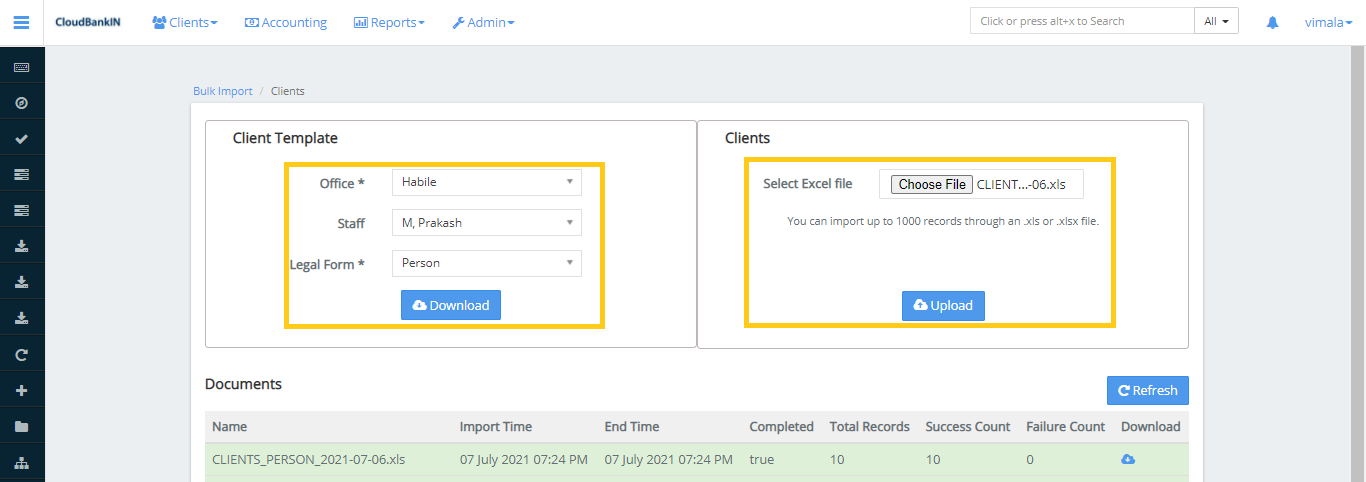
Task: Focus the top search input field
Action: pos(1081,21)
